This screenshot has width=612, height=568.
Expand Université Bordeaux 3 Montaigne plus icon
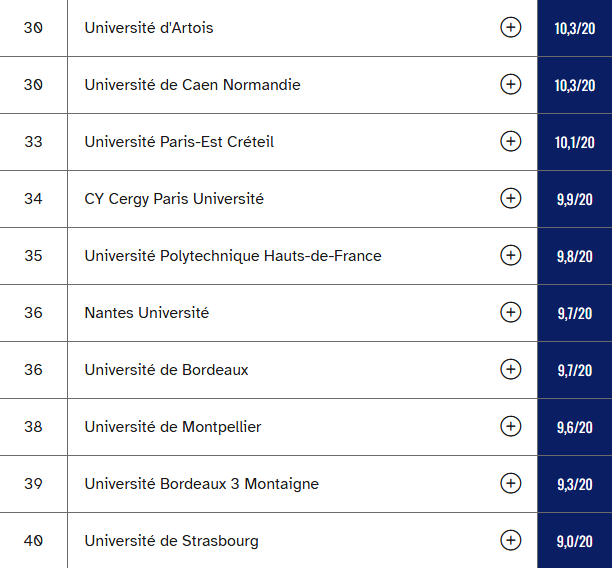coord(511,484)
